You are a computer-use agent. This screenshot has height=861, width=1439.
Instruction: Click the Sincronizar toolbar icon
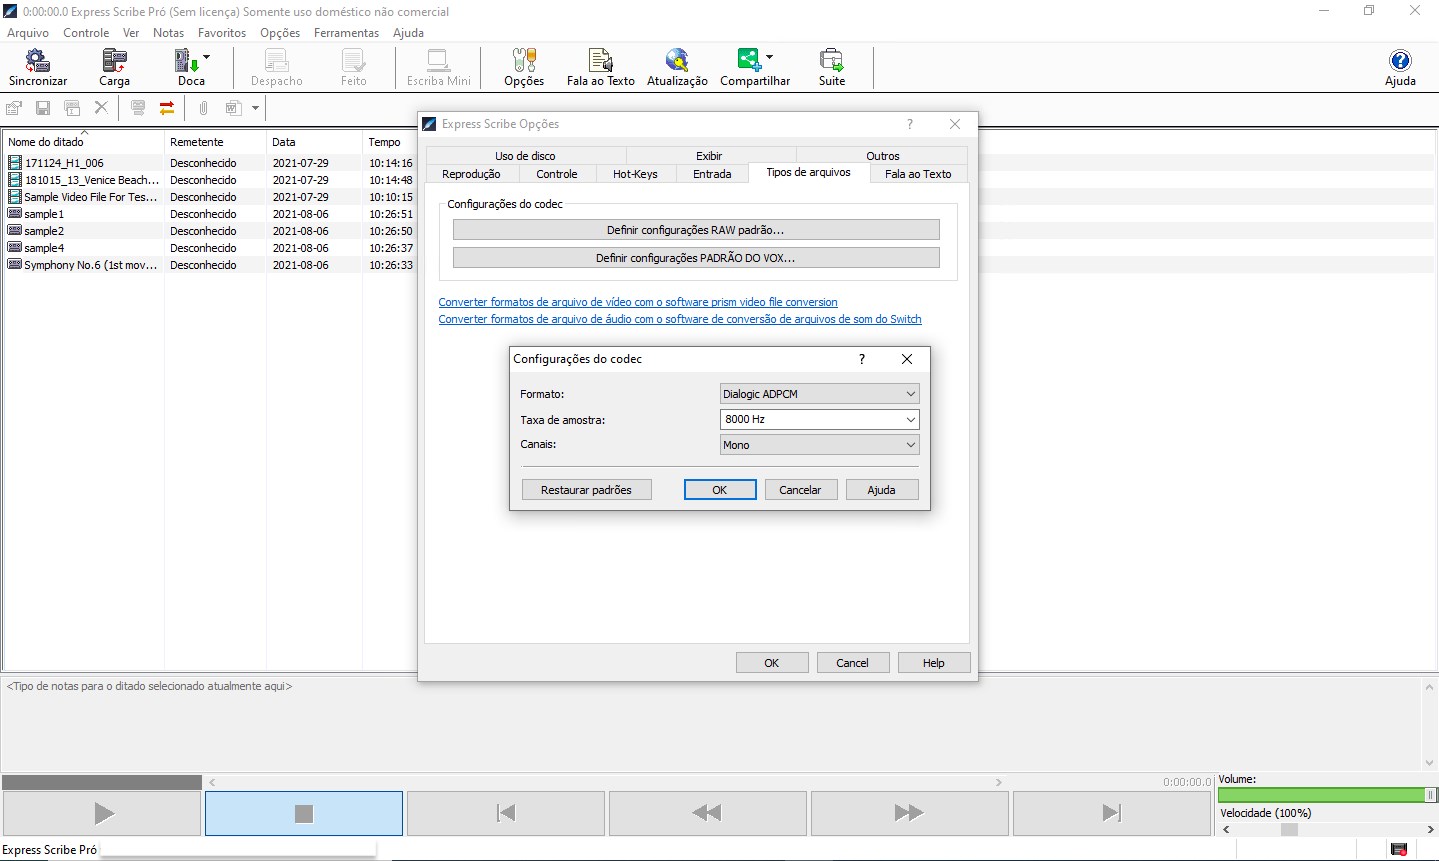38,67
